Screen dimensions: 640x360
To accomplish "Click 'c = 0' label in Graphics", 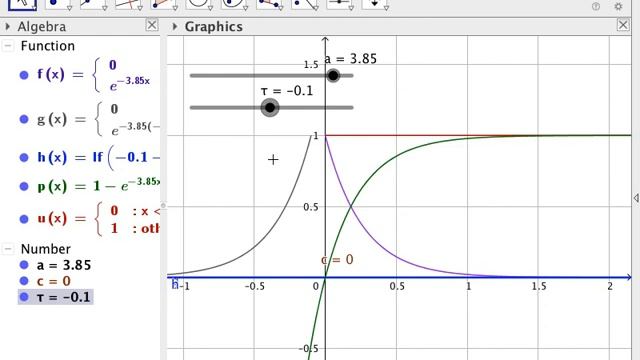I will [338, 260].
